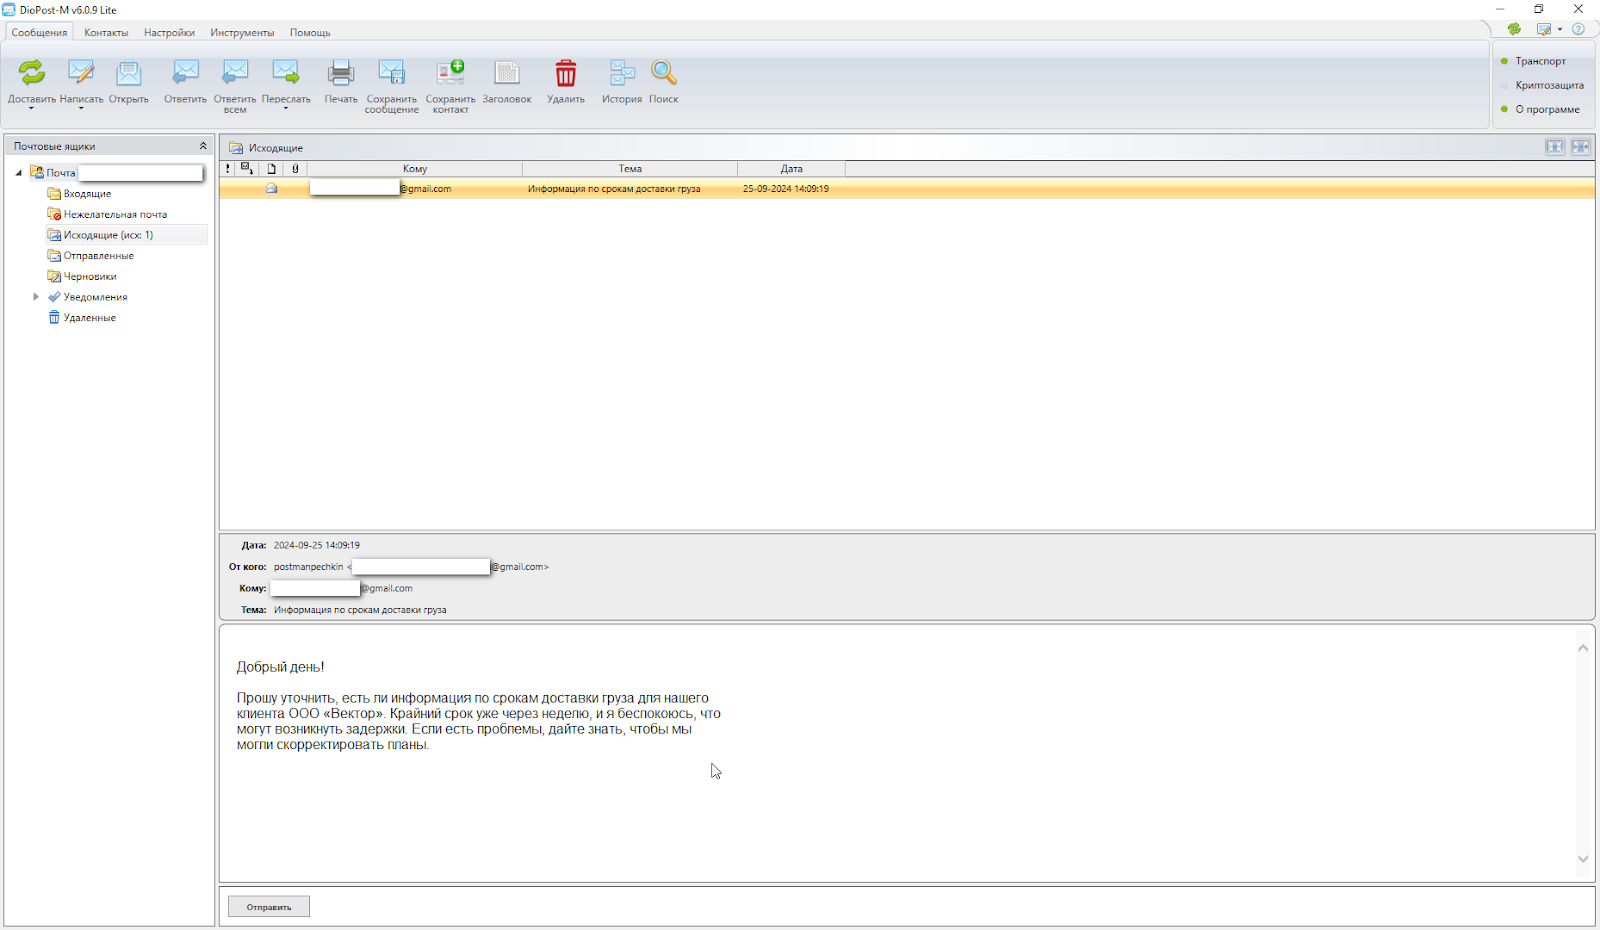Image resolution: width=1600 pixels, height=930 pixels.
Task: Click the message status column header icon
Action: [247, 169]
